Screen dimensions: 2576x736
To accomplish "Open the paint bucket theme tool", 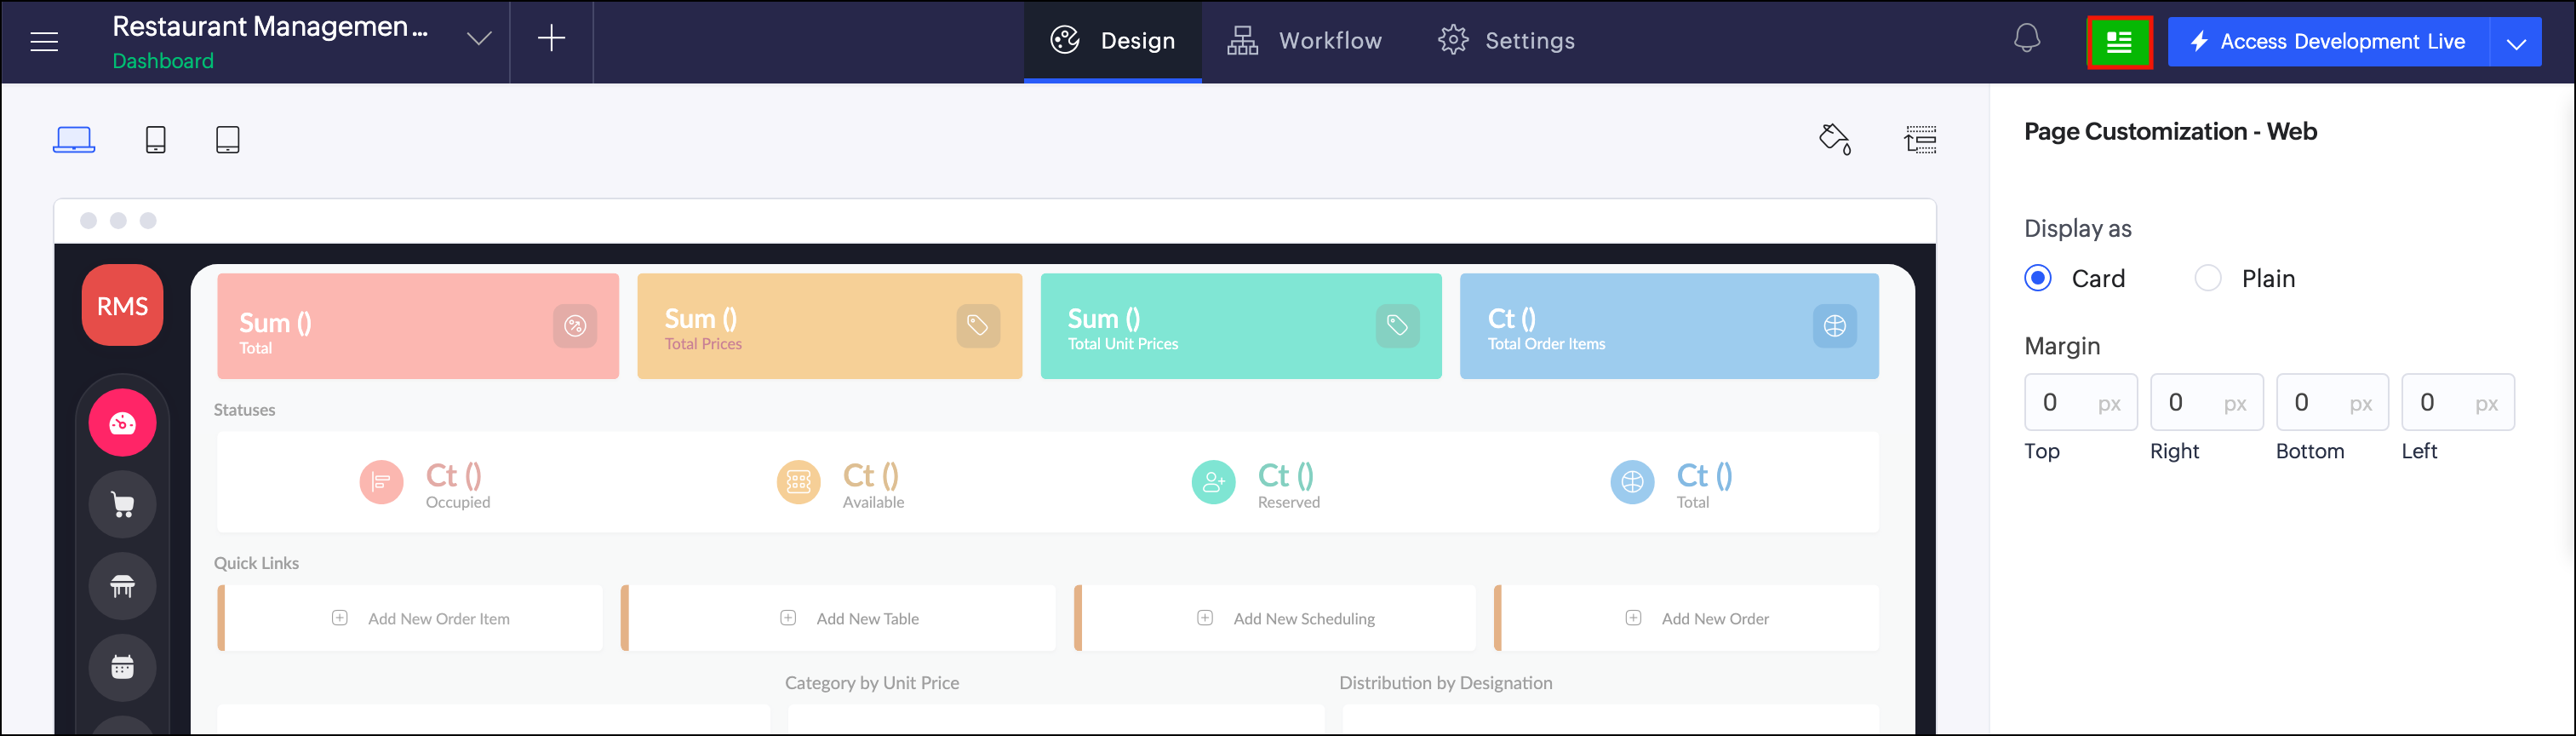I will point(1835,139).
